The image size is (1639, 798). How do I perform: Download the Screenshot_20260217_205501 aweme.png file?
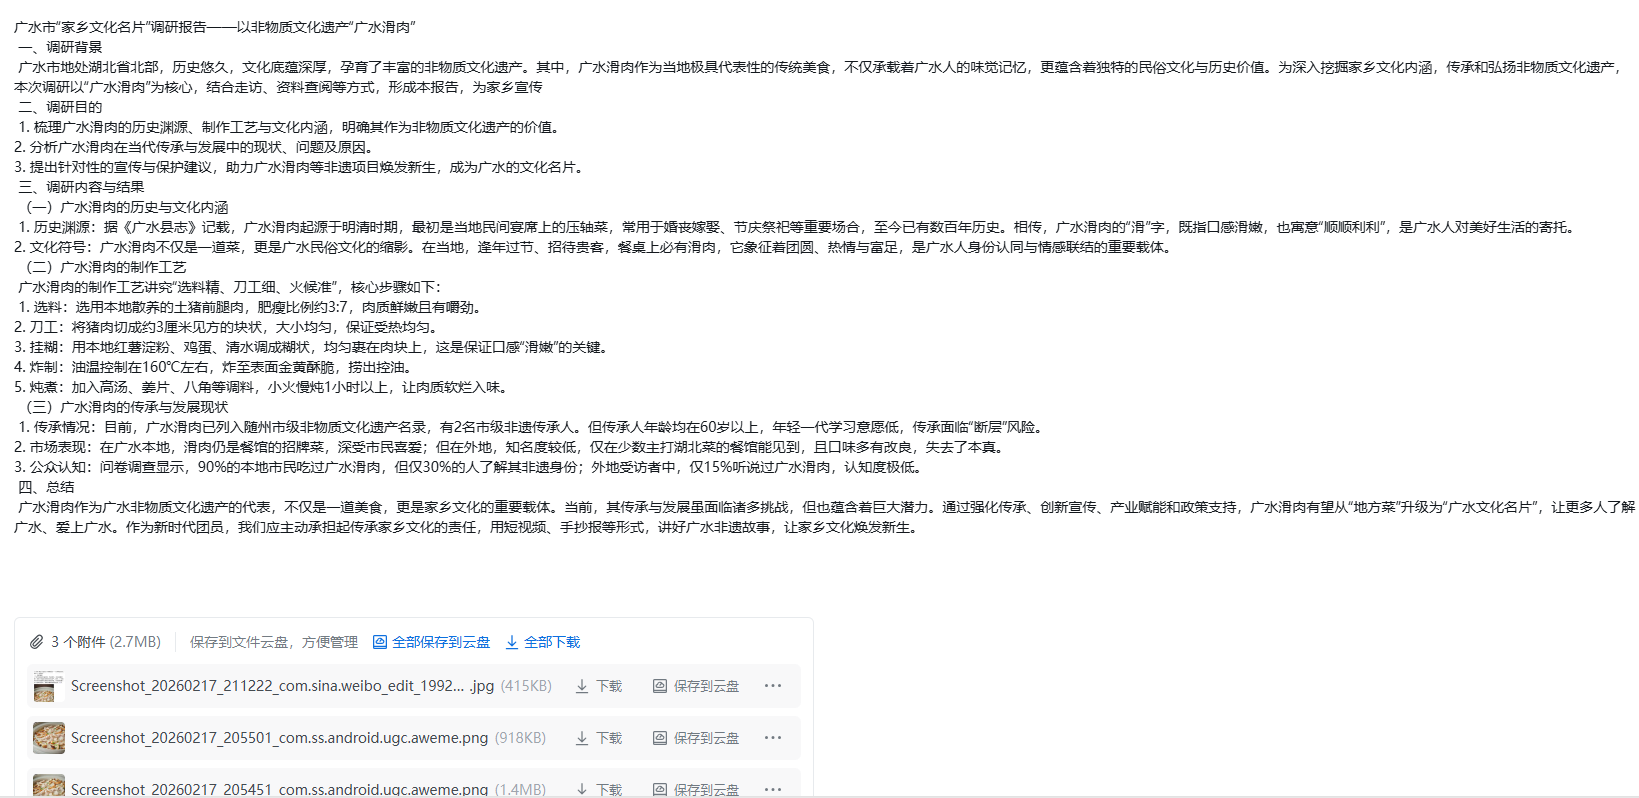coord(598,738)
